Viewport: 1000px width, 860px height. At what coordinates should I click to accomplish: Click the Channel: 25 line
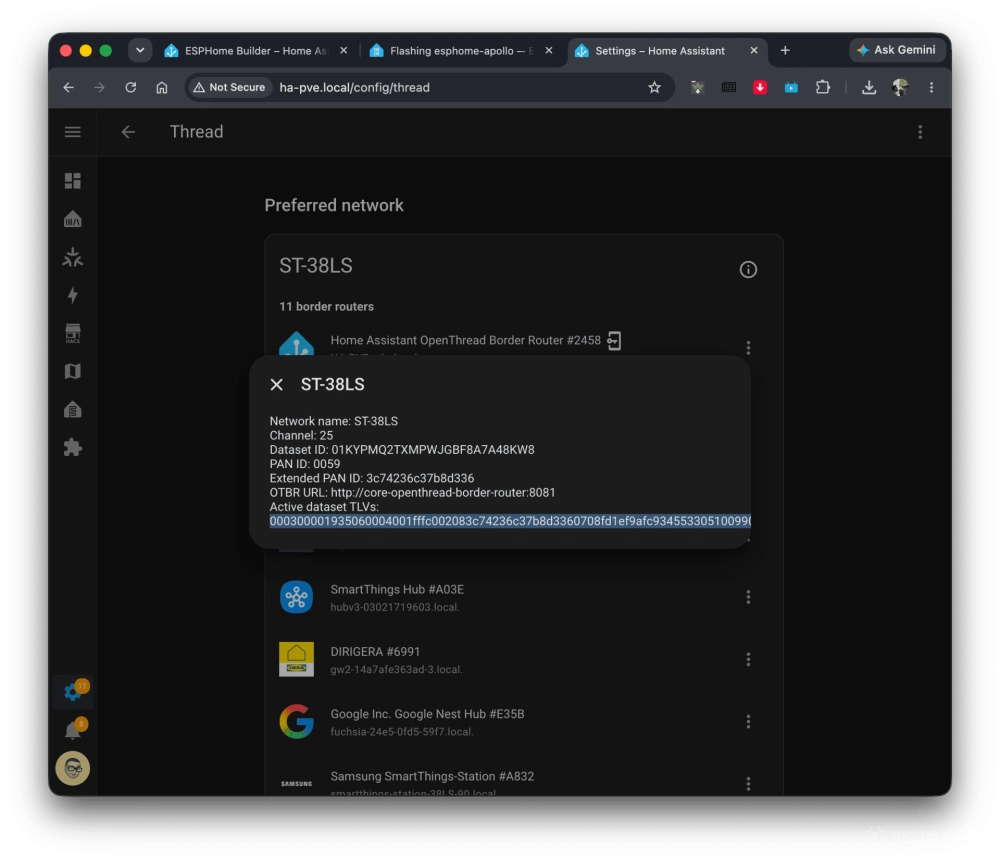301,436
